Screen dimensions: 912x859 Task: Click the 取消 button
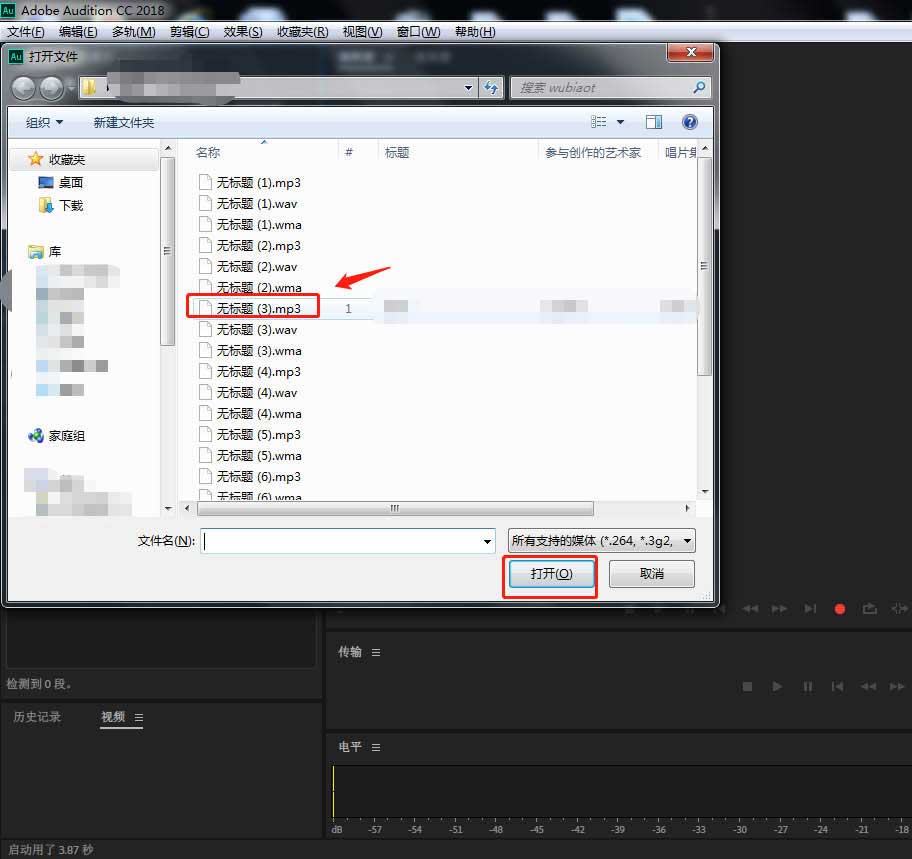click(x=651, y=574)
